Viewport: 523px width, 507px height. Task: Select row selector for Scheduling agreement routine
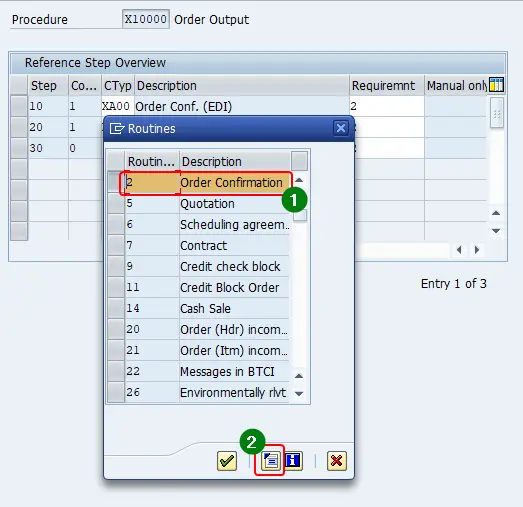click(116, 224)
